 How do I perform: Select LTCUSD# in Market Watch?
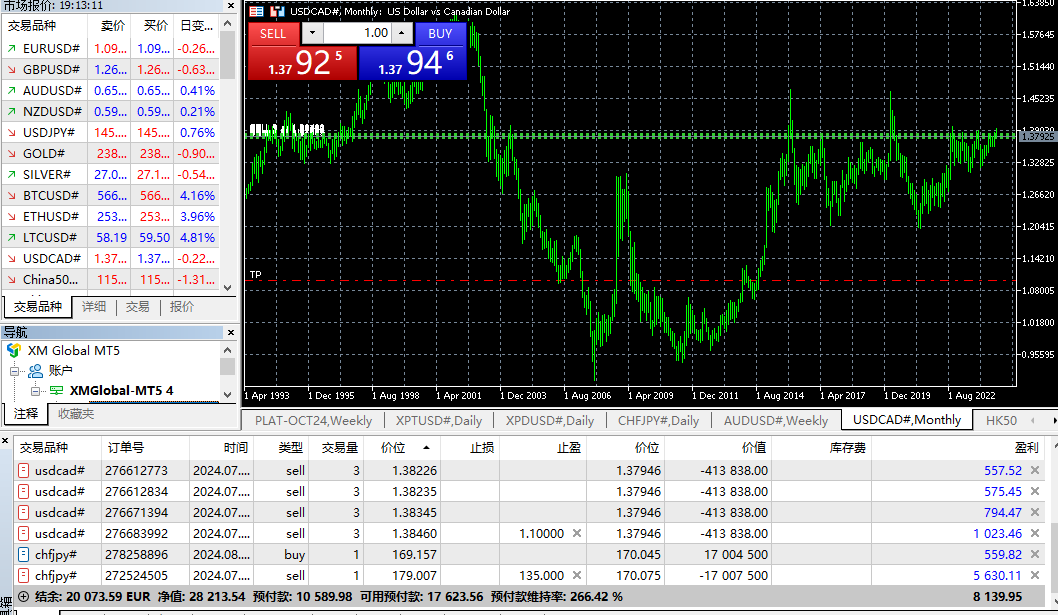[111, 237]
